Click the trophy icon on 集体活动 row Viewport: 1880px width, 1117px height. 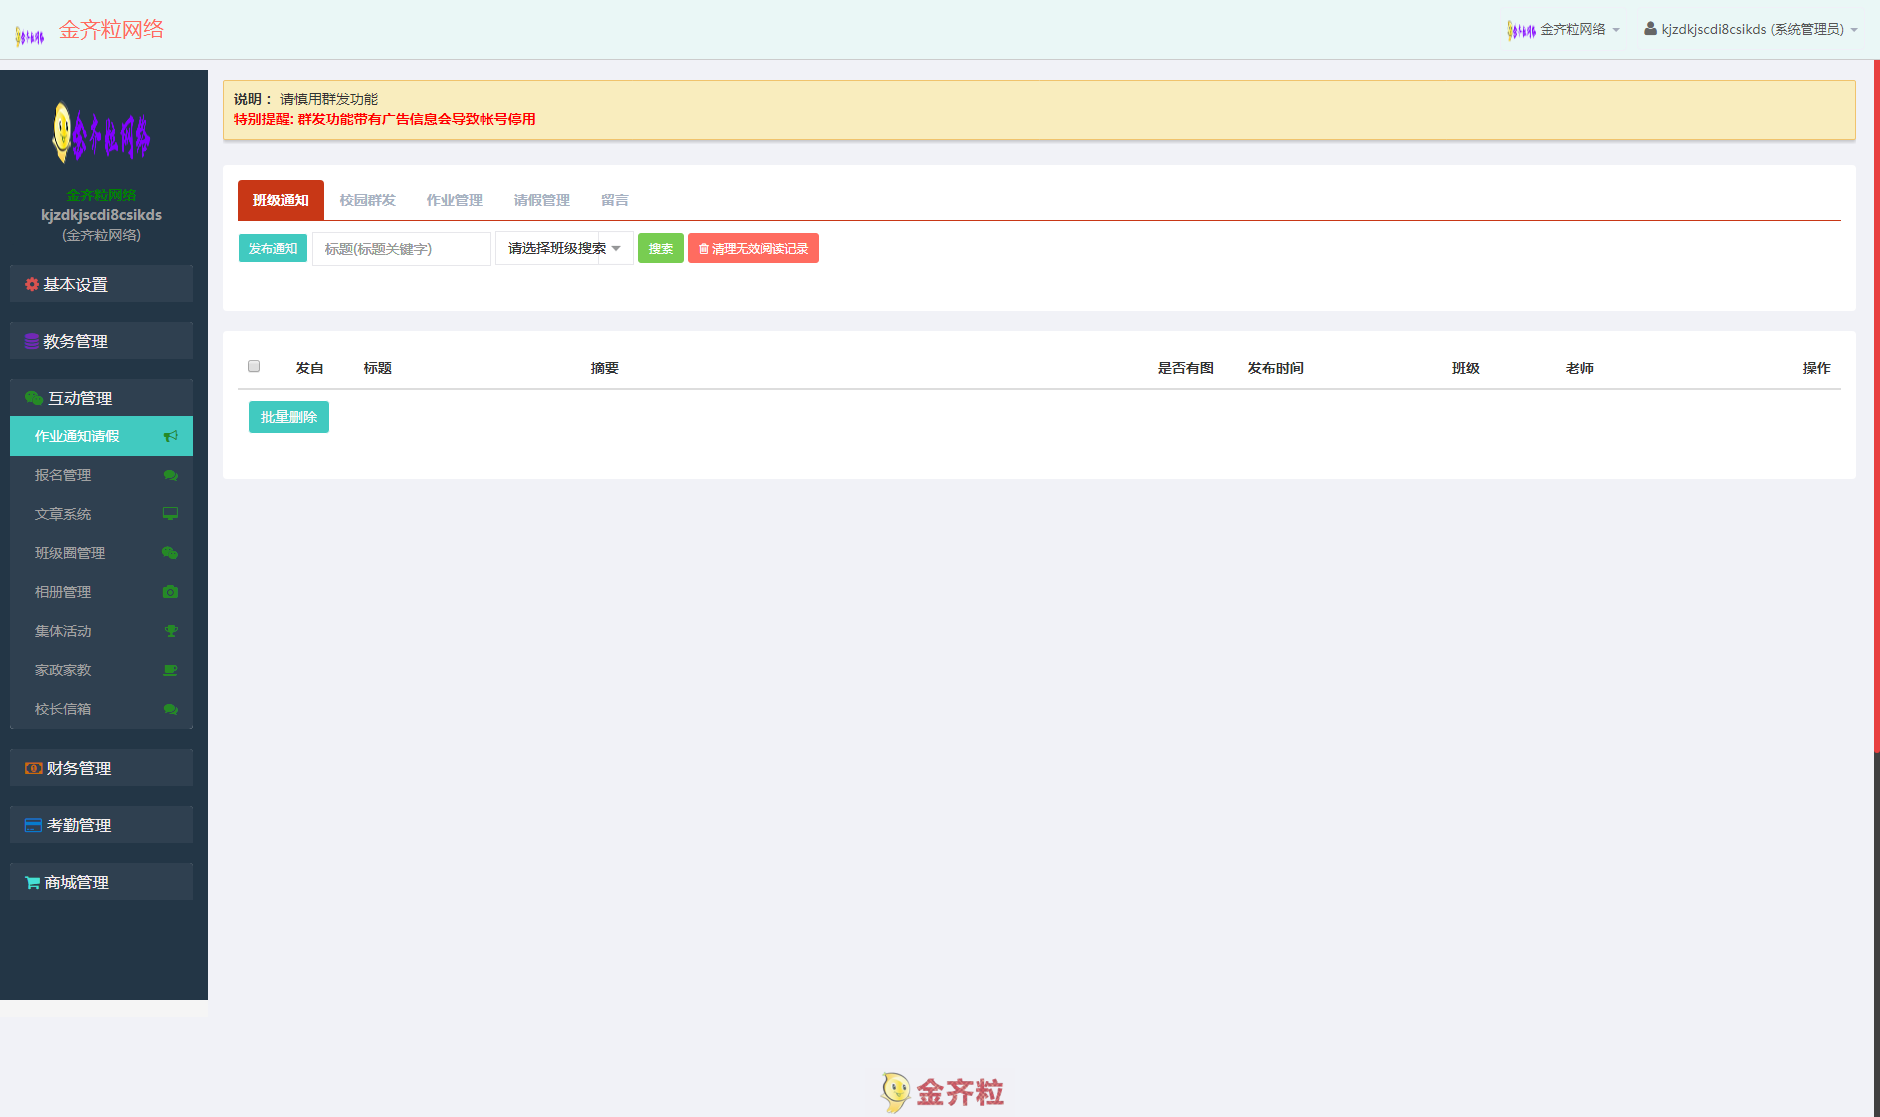pos(171,631)
